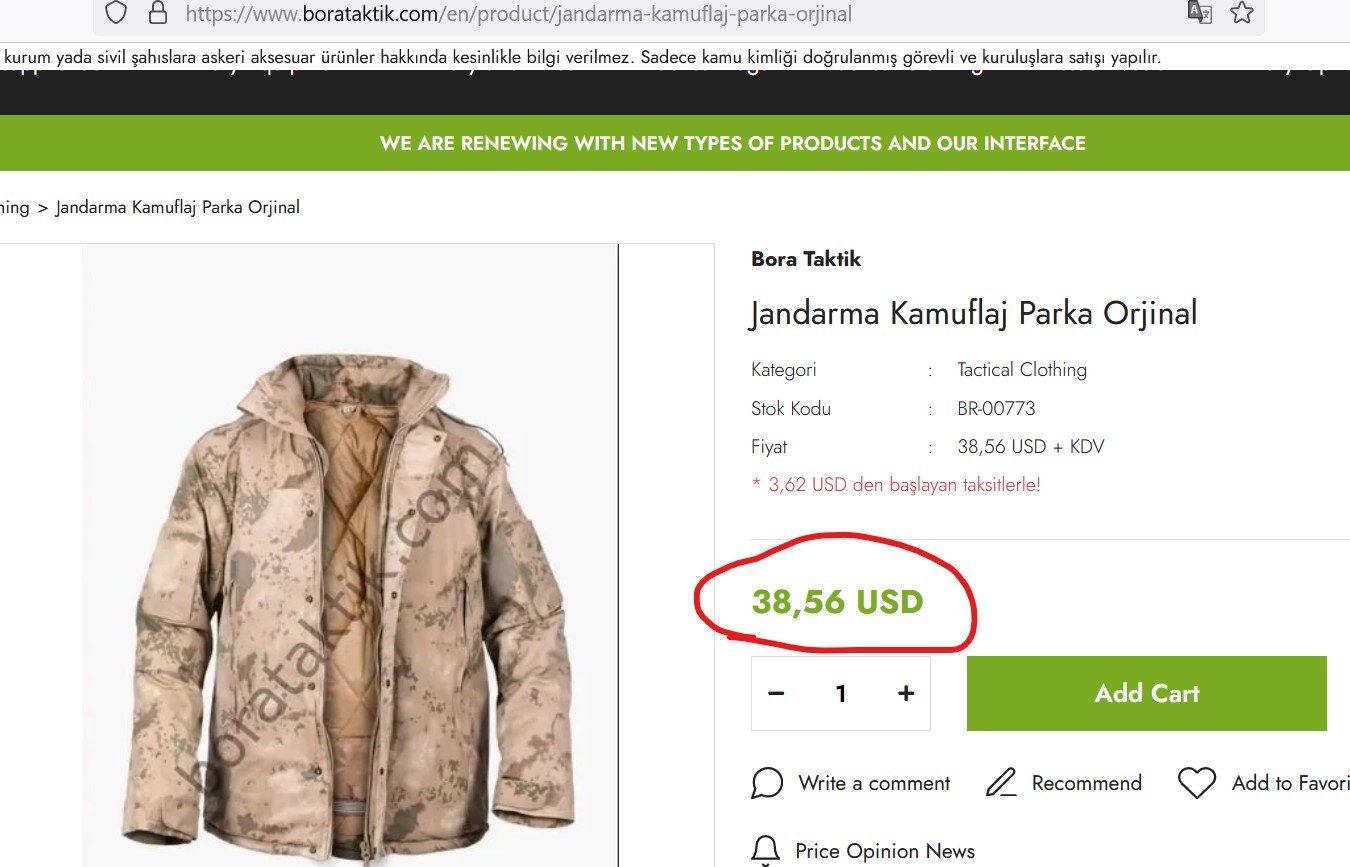This screenshot has height=867, width=1350.
Task: Increase quantity with the plus button
Action: click(x=906, y=693)
